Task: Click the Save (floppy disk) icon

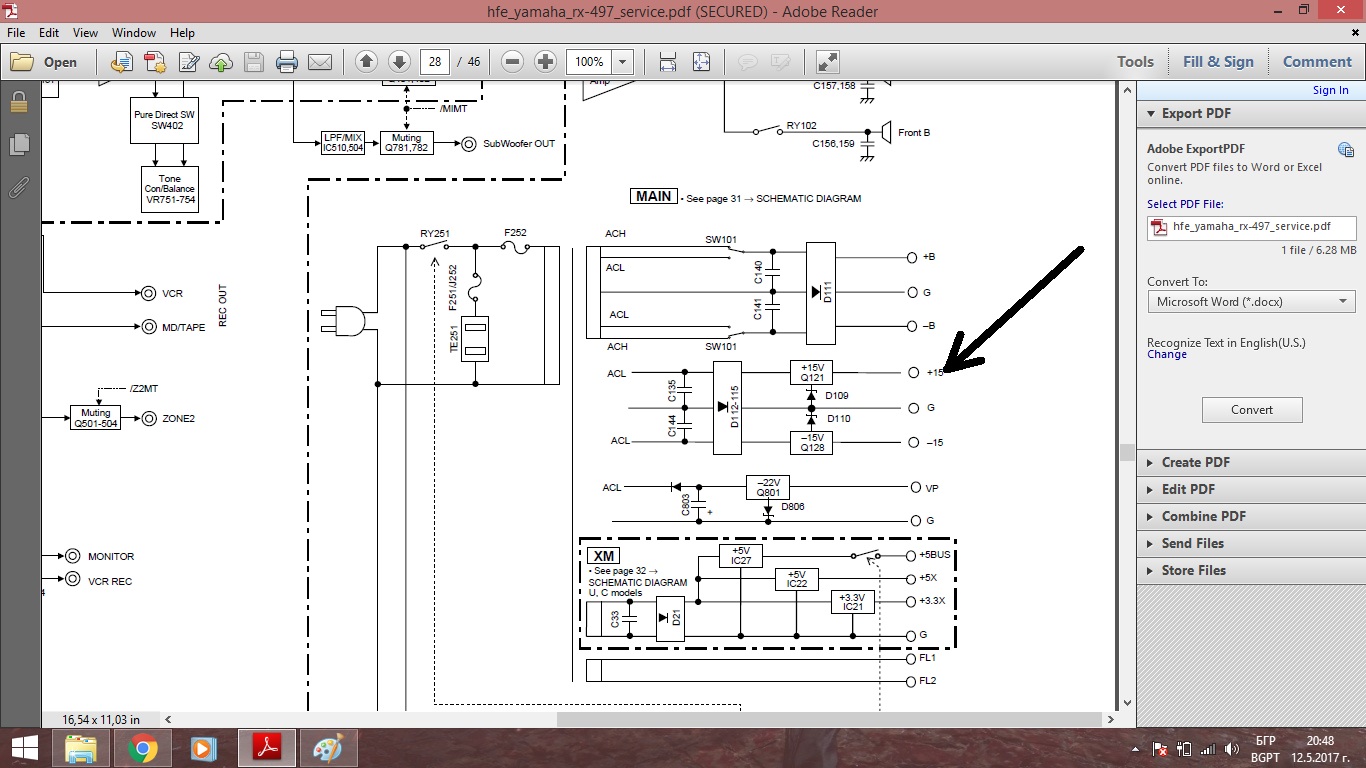Action: (254, 62)
